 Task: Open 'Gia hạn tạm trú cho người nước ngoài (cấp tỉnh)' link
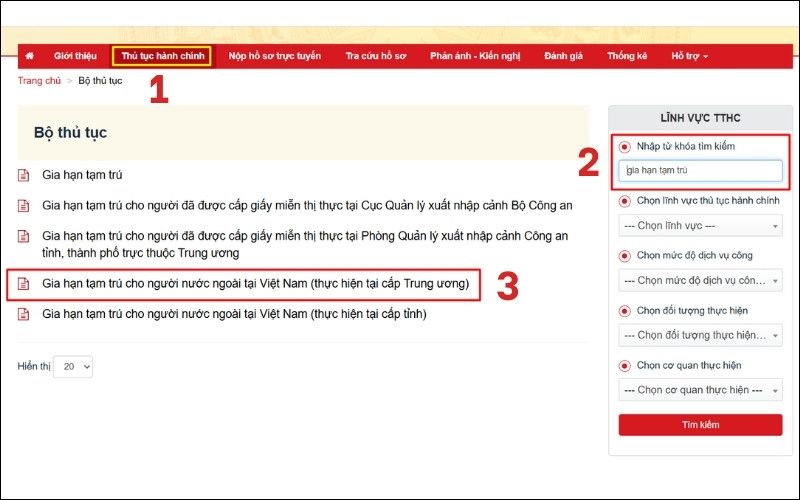[234, 315]
